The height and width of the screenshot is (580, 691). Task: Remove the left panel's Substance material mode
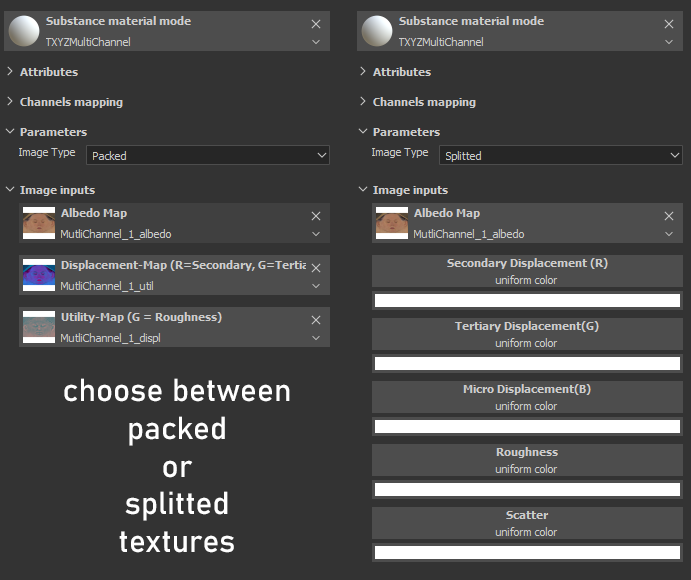tap(316, 23)
